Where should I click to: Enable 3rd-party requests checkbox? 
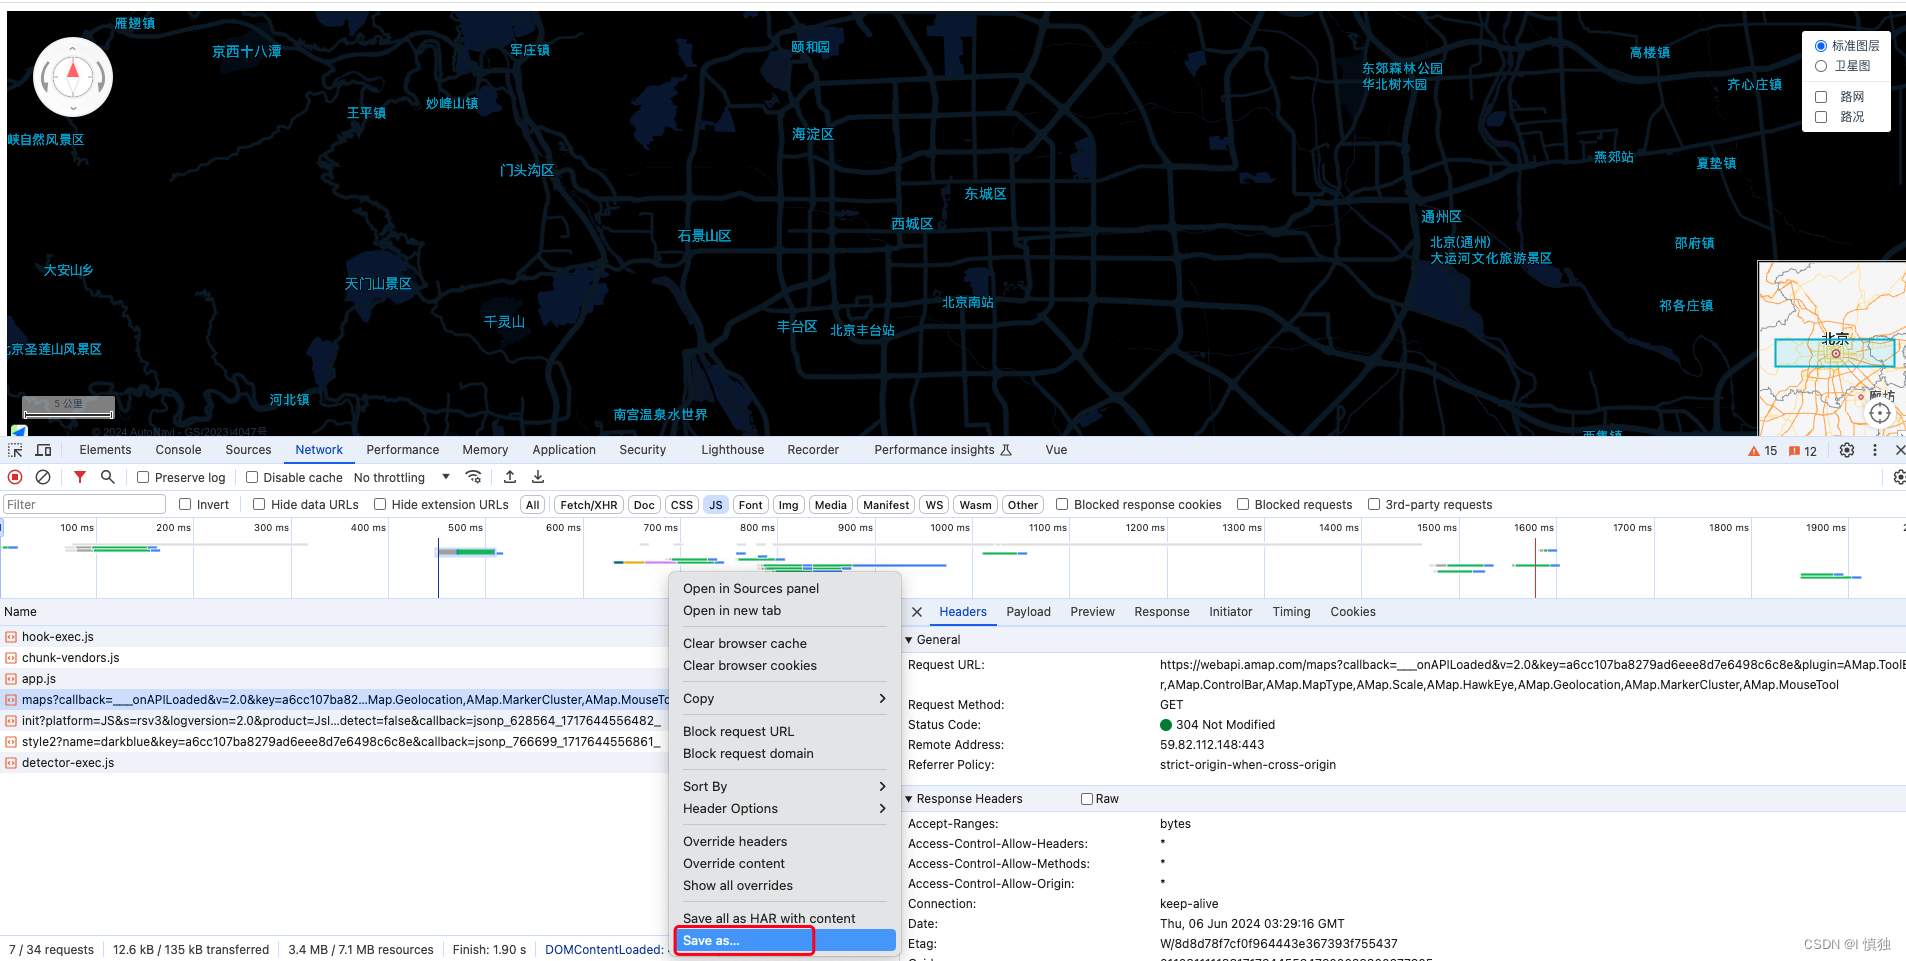click(1374, 504)
